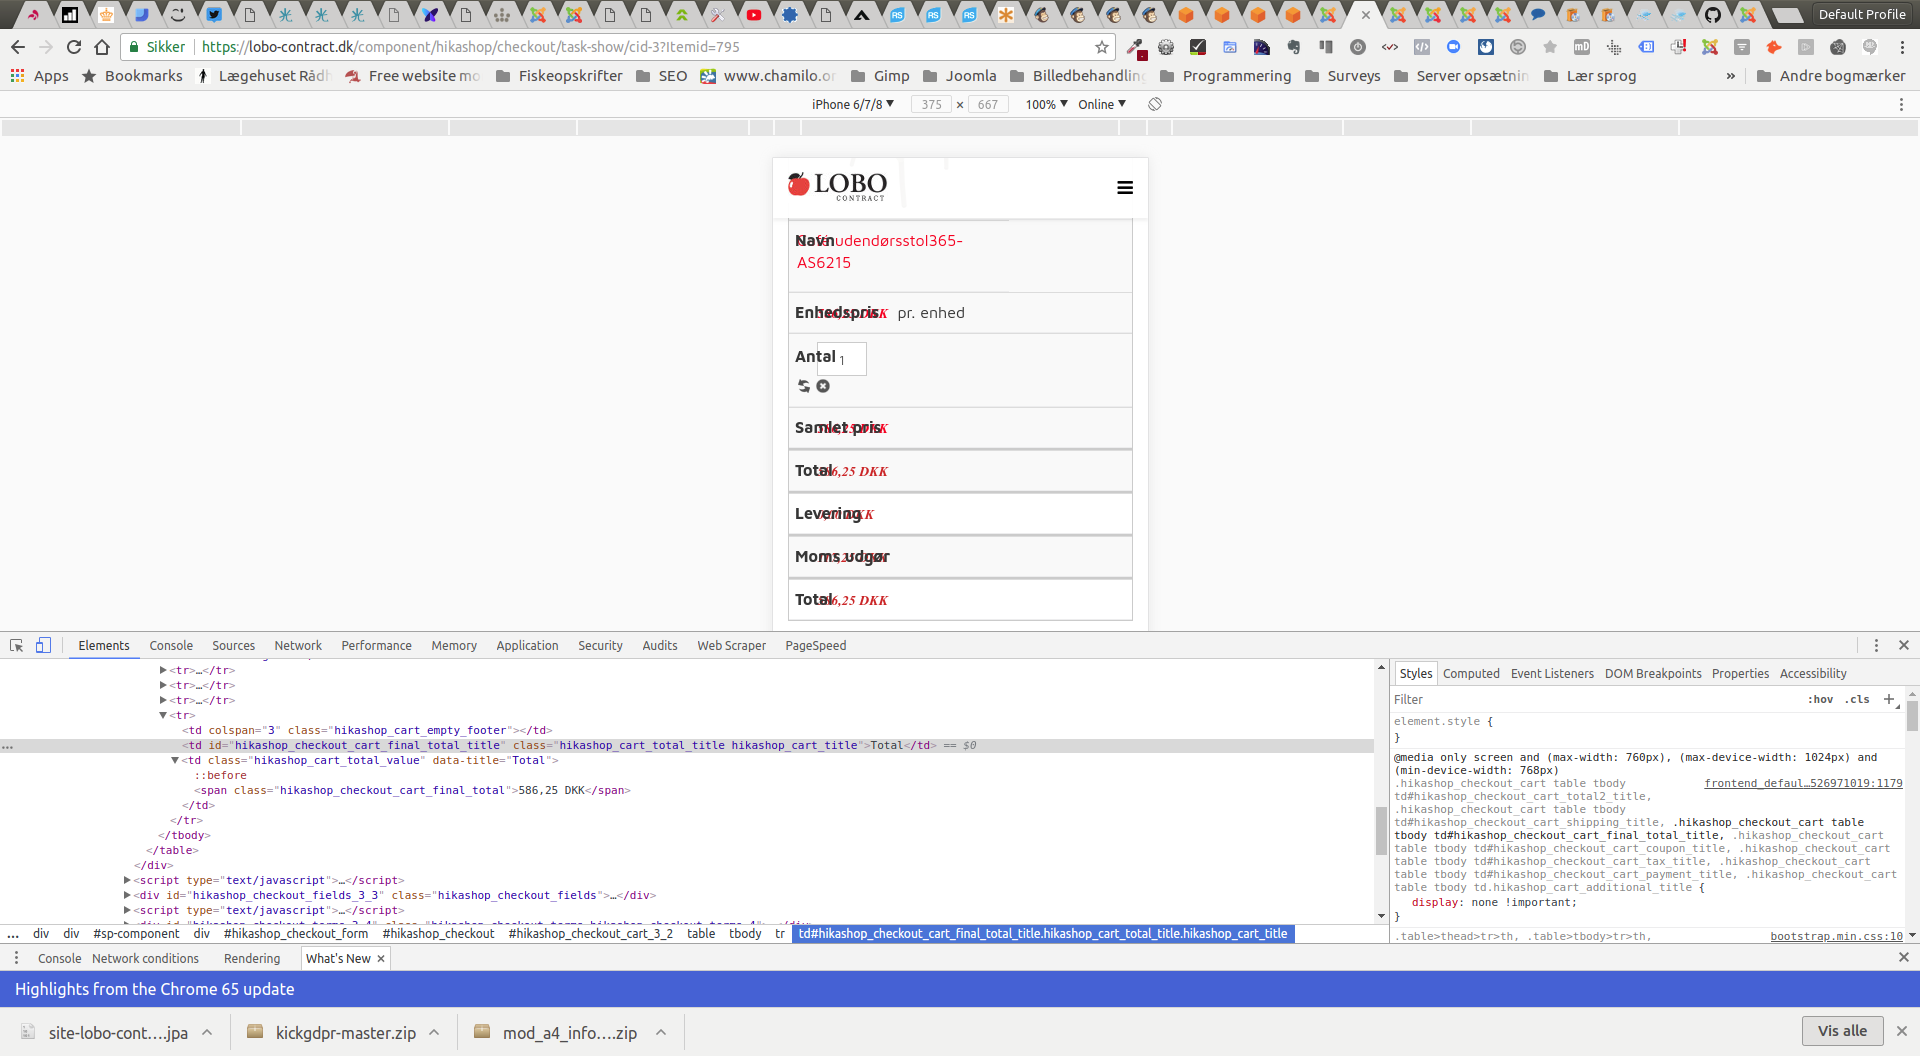Toggle the :hov element state panel

coord(1820,699)
